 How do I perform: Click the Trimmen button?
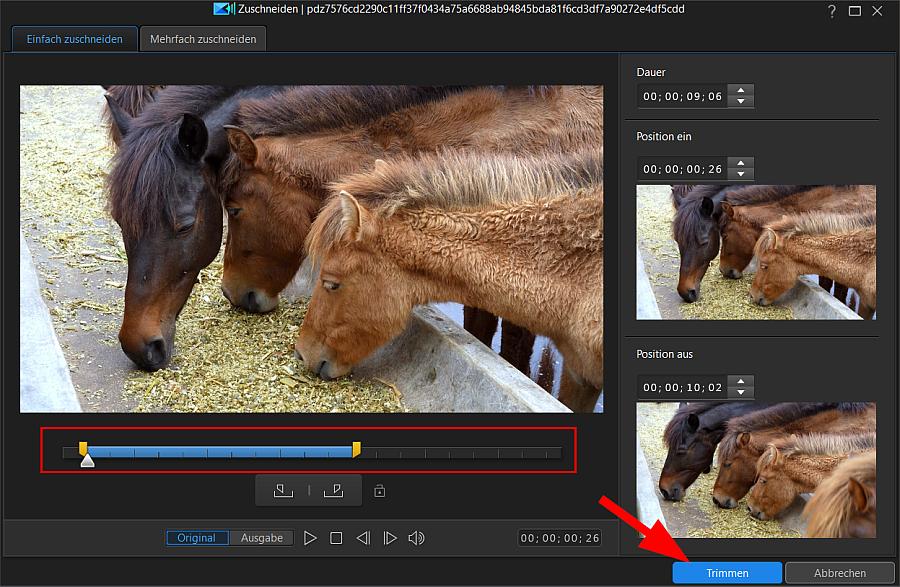pyautogui.click(x=727, y=573)
